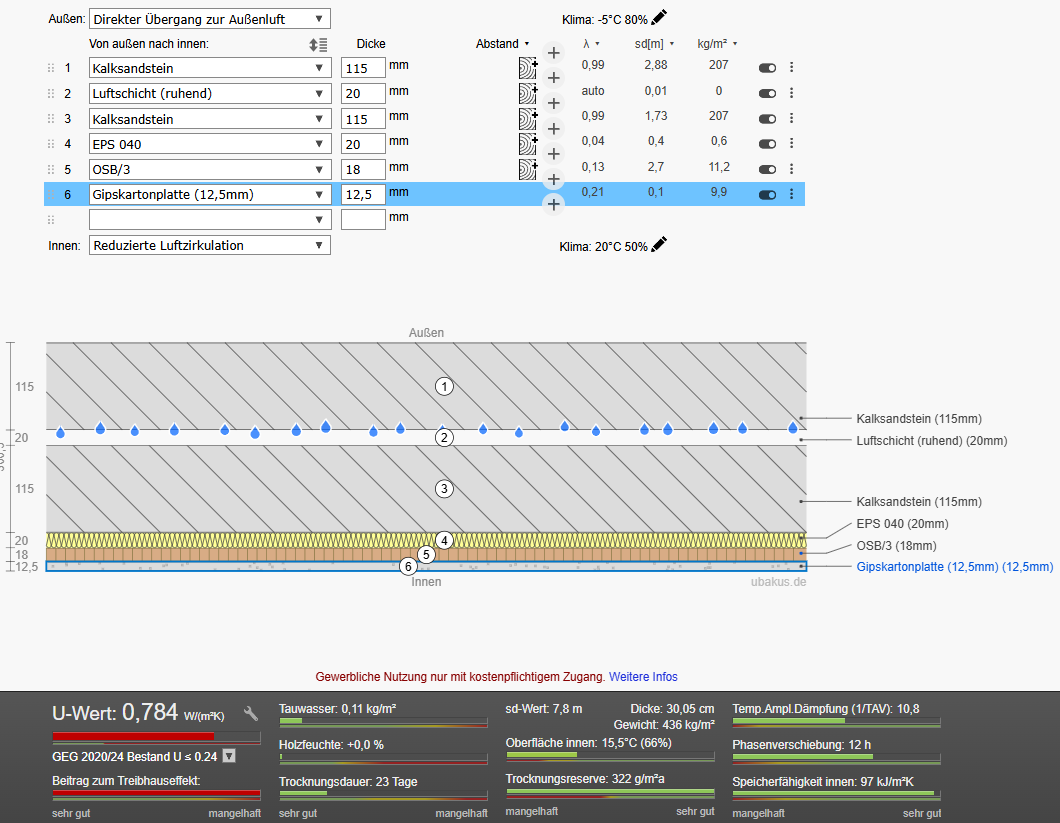
Task: Open the Gipskartonplatte (12,5mm) material dropdown
Action: [210, 194]
